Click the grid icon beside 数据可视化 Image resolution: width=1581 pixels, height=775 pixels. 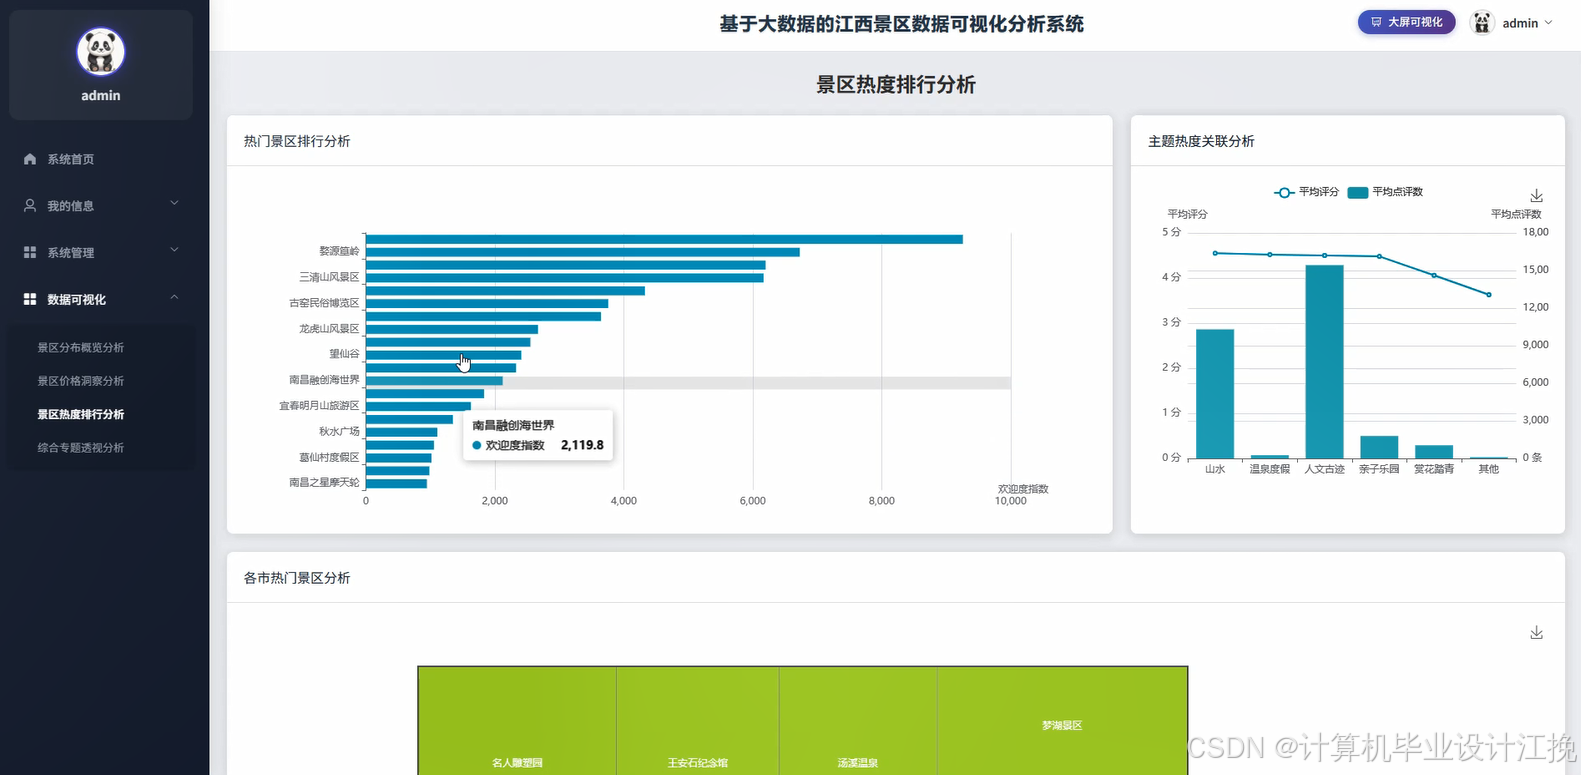(30, 299)
